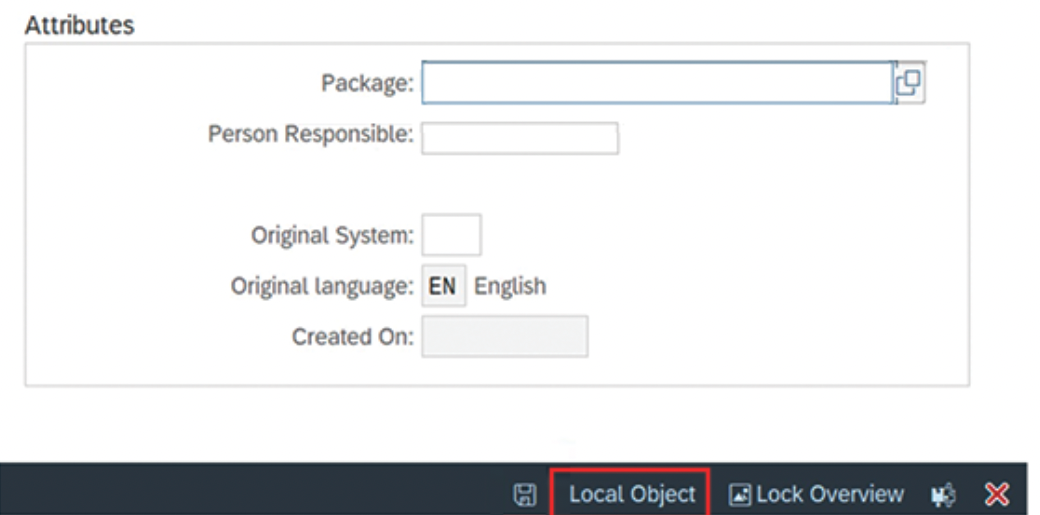This screenshot has height=515, width=1040.
Task: Click the red X cancel icon
Action: (x=996, y=494)
